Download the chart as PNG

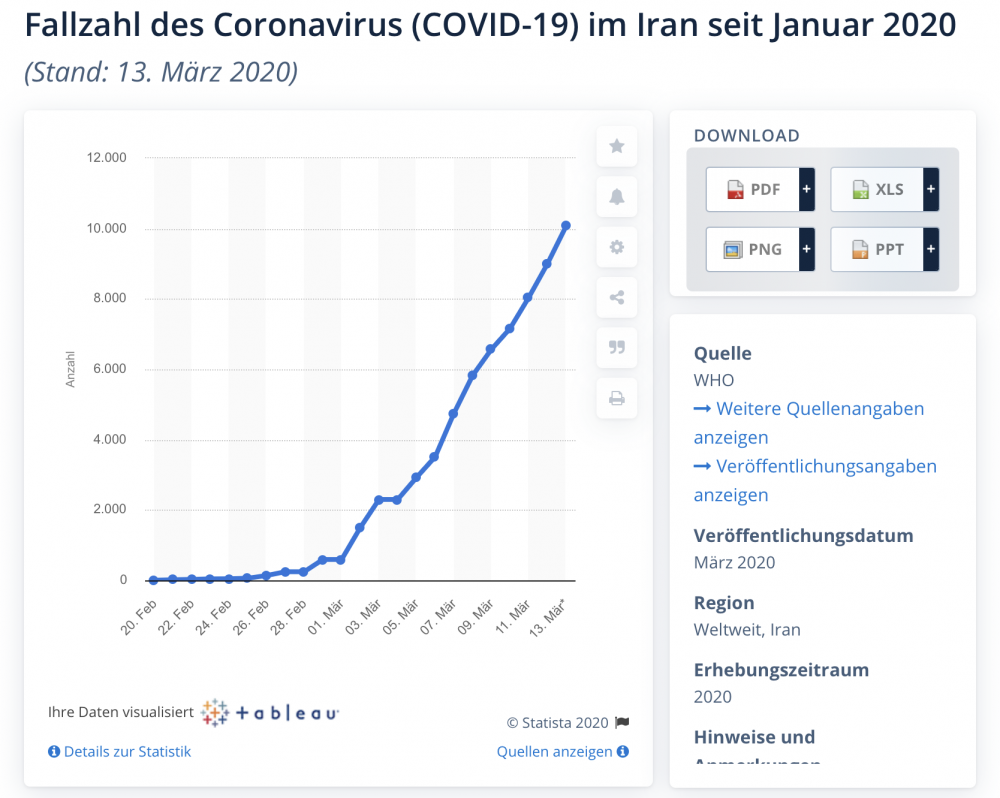click(753, 249)
